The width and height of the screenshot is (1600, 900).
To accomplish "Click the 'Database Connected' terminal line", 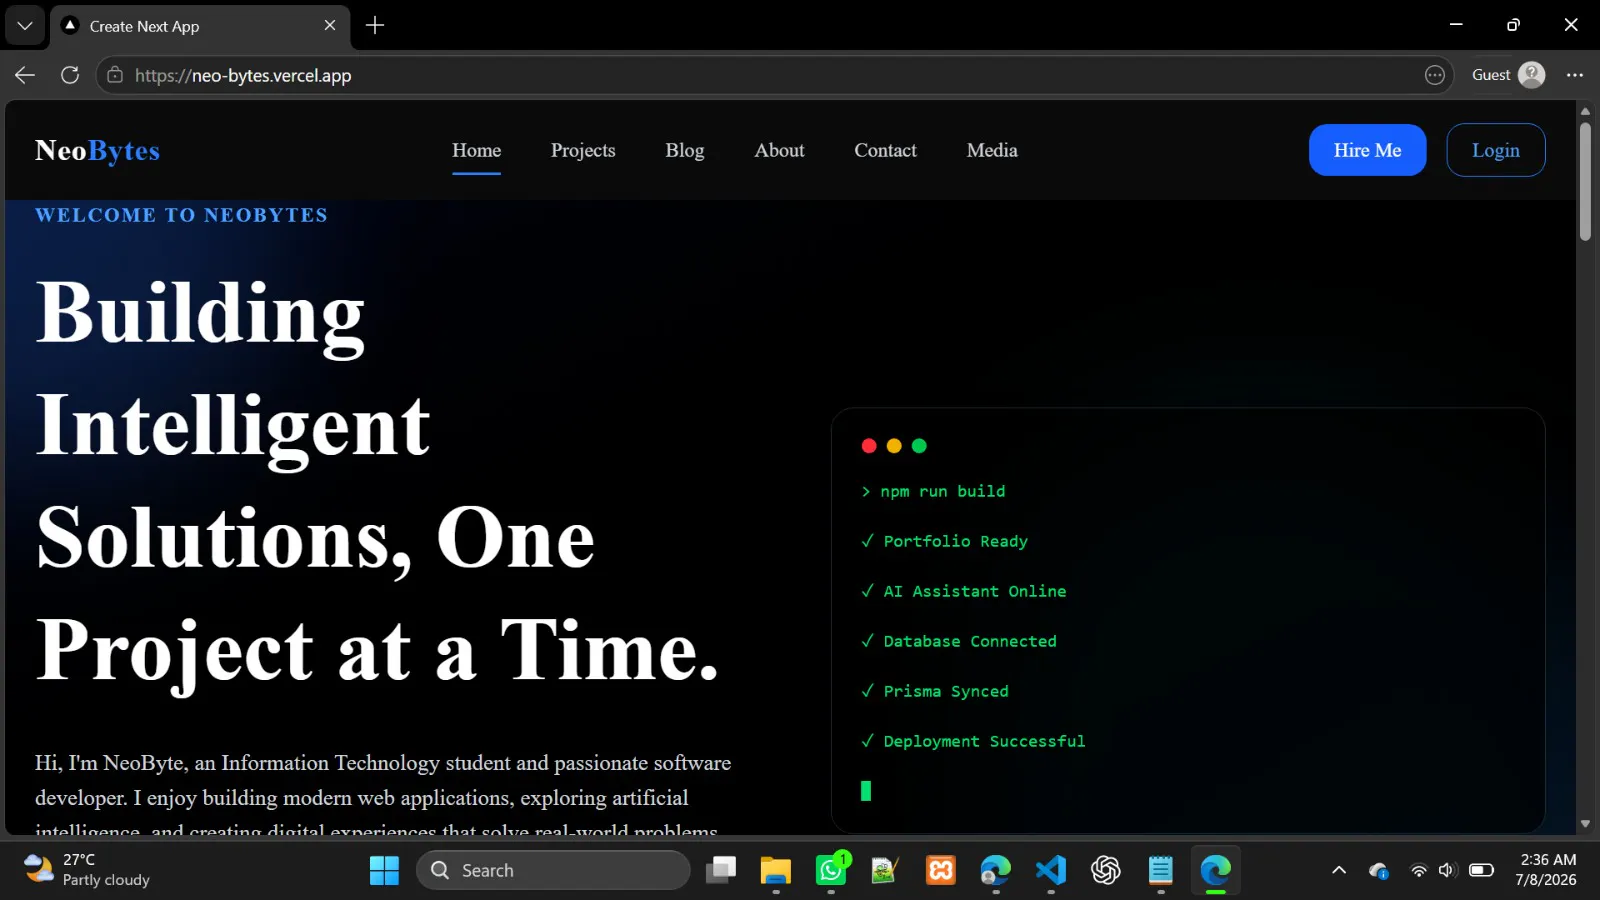I will tap(958, 641).
